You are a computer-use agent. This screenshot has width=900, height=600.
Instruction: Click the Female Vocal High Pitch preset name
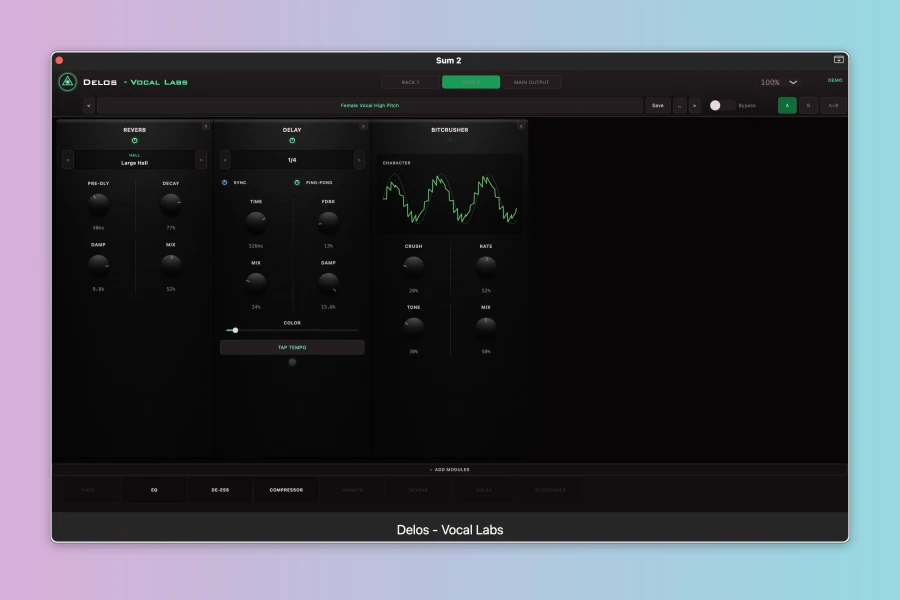(370, 106)
